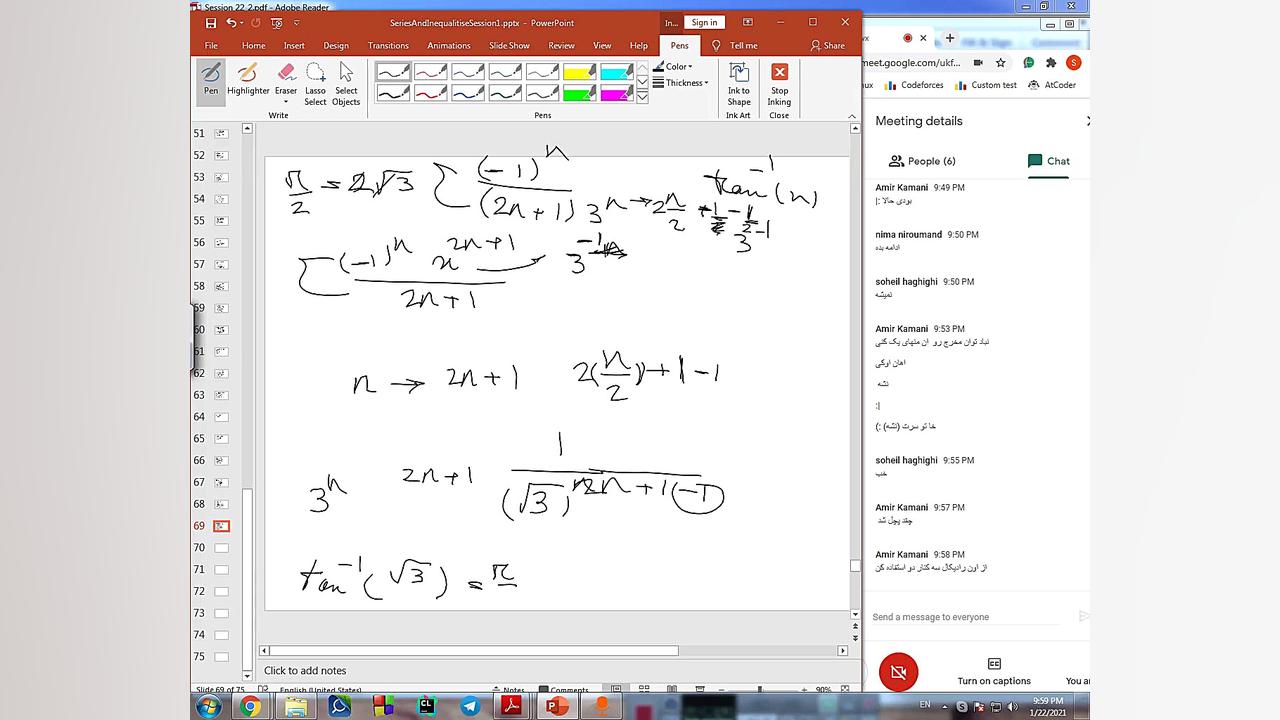
Task: Open the pen Thickness dropdown
Action: coord(680,83)
